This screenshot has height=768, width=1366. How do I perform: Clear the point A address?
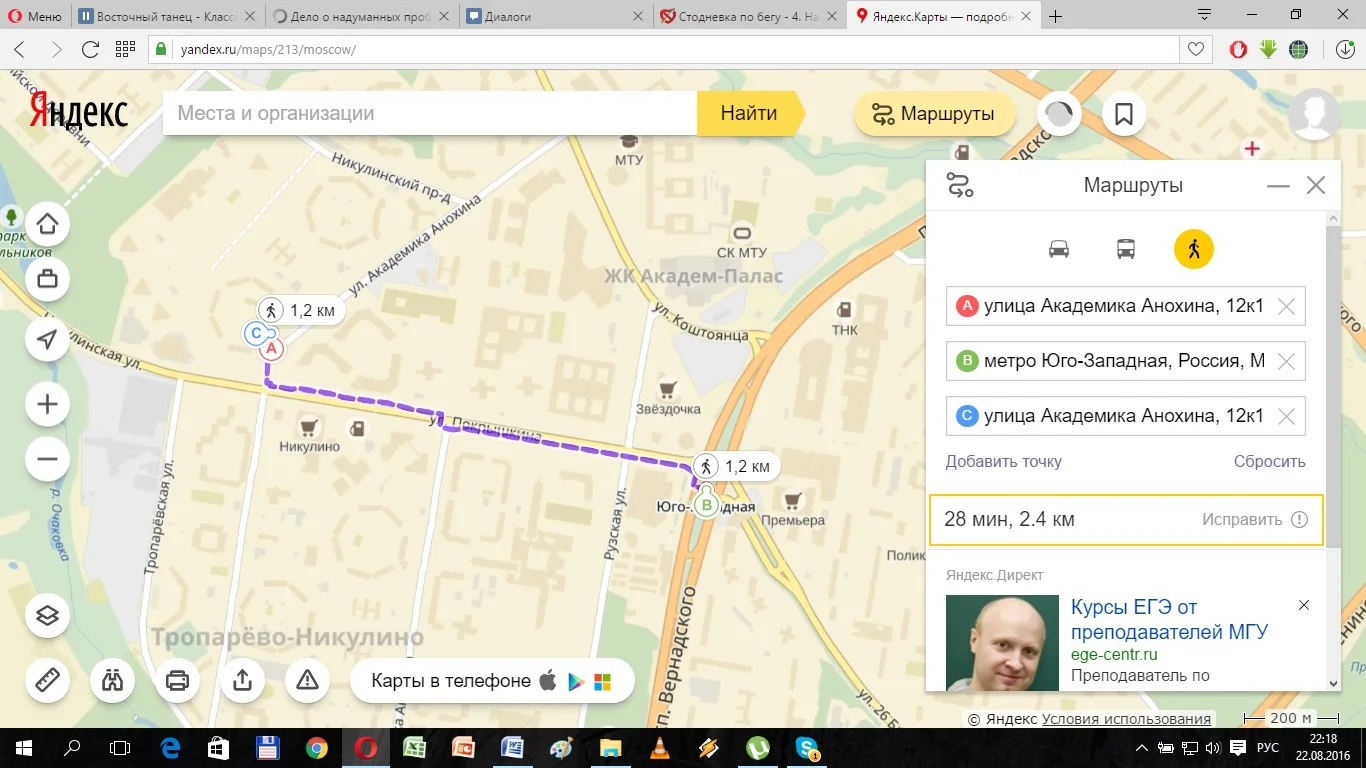1287,307
